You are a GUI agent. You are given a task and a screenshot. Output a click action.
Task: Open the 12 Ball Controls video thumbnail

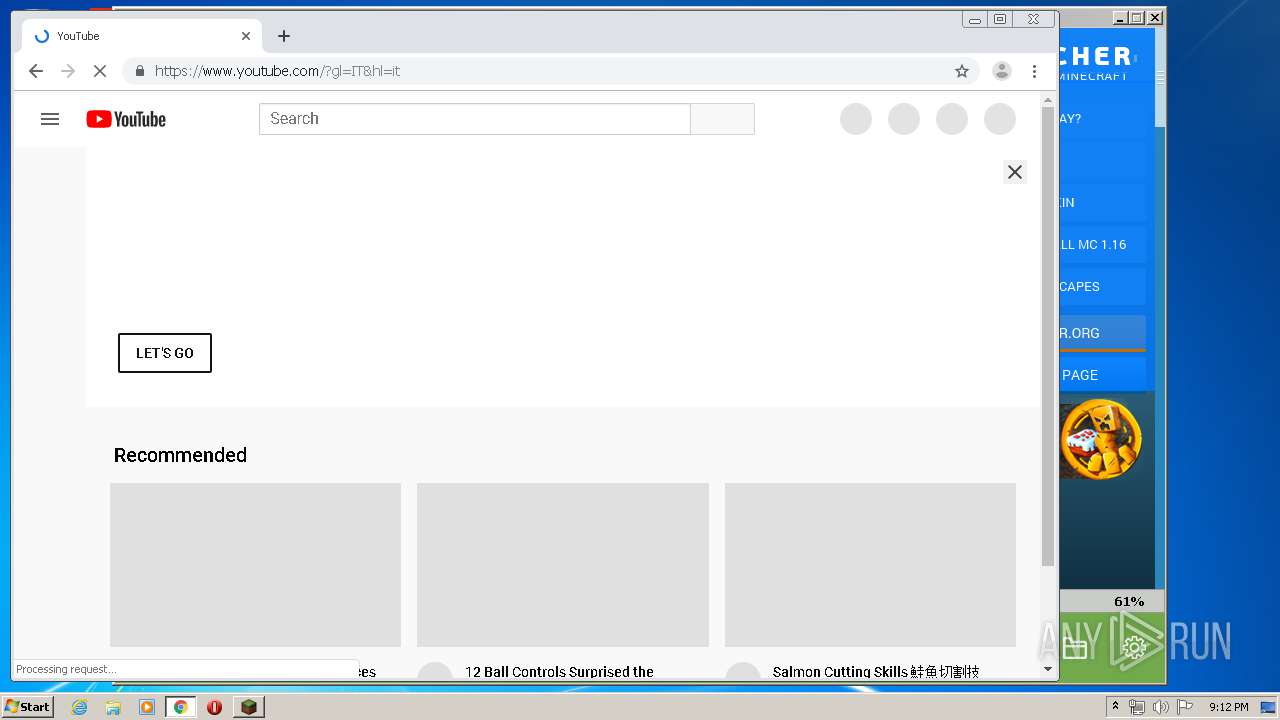563,565
